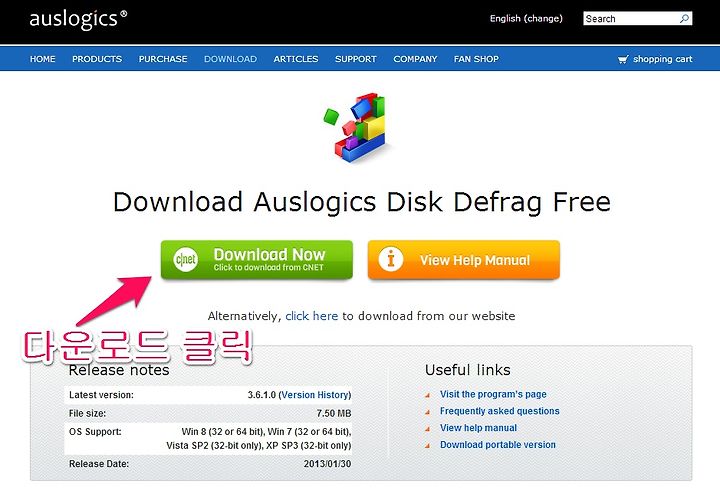Change language via English (change)

coord(526,18)
